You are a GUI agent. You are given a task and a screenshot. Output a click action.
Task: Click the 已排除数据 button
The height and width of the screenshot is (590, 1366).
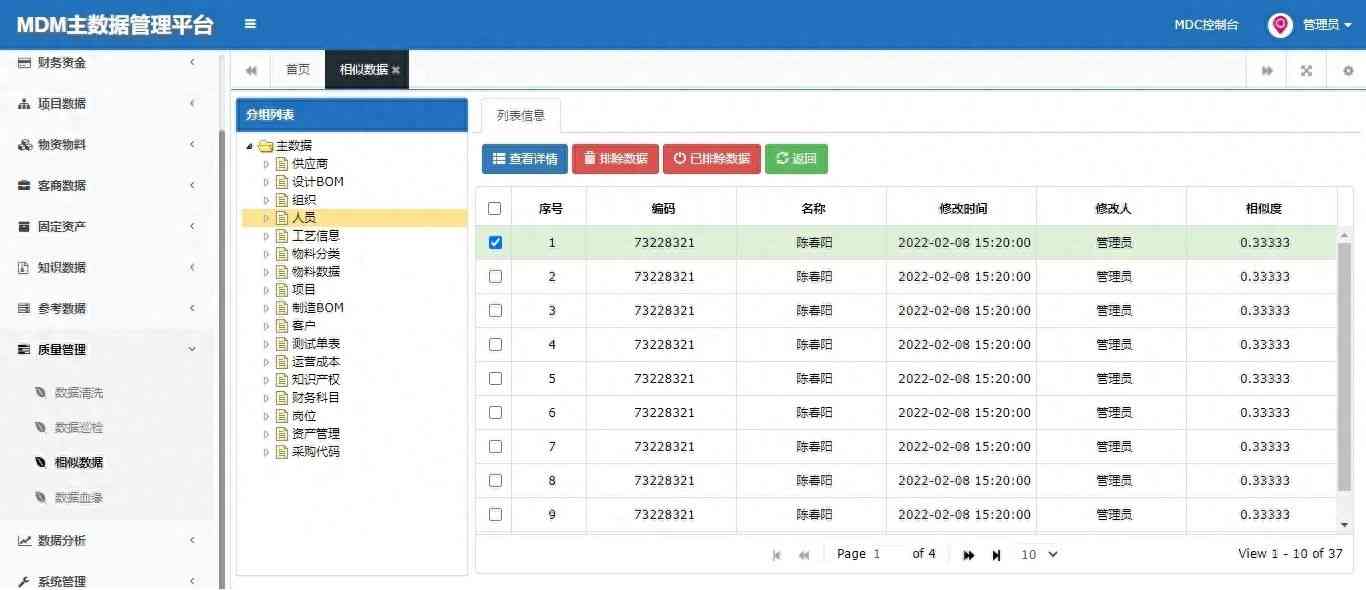click(x=711, y=159)
